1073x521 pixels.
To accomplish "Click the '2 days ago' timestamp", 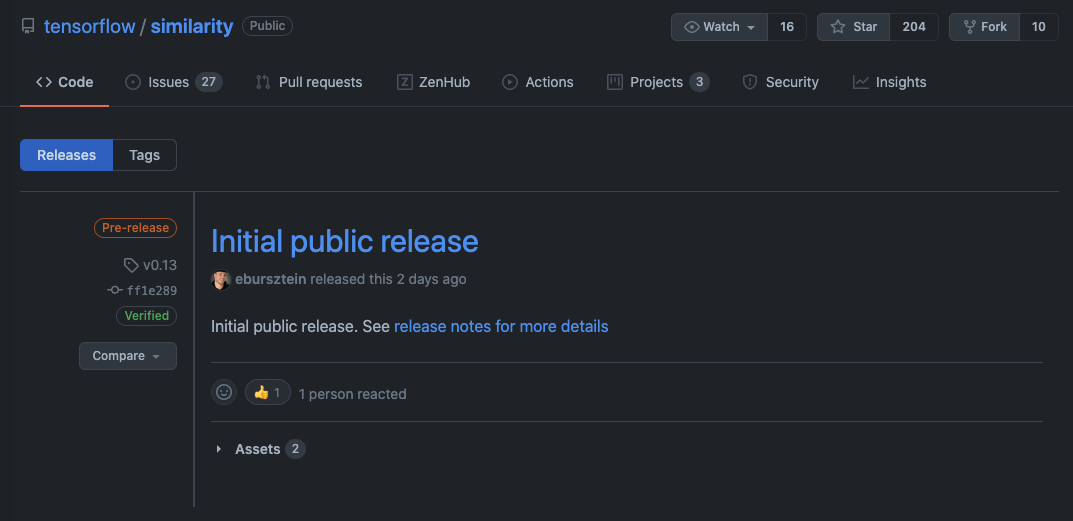I will pyautogui.click(x=432, y=279).
